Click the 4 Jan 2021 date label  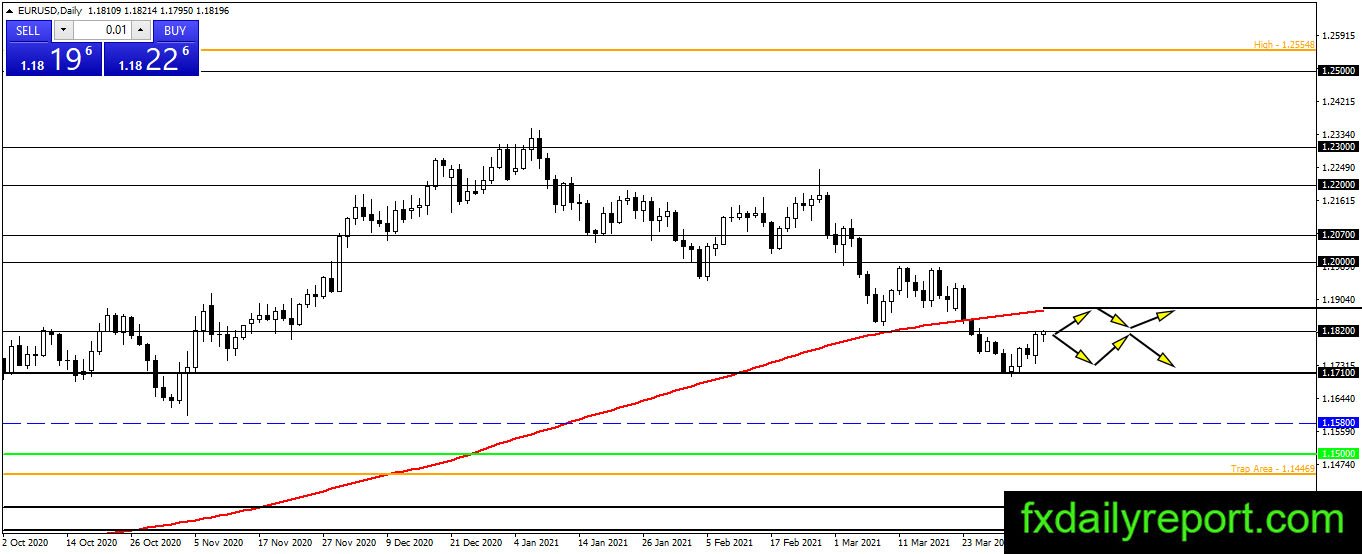tap(537, 543)
